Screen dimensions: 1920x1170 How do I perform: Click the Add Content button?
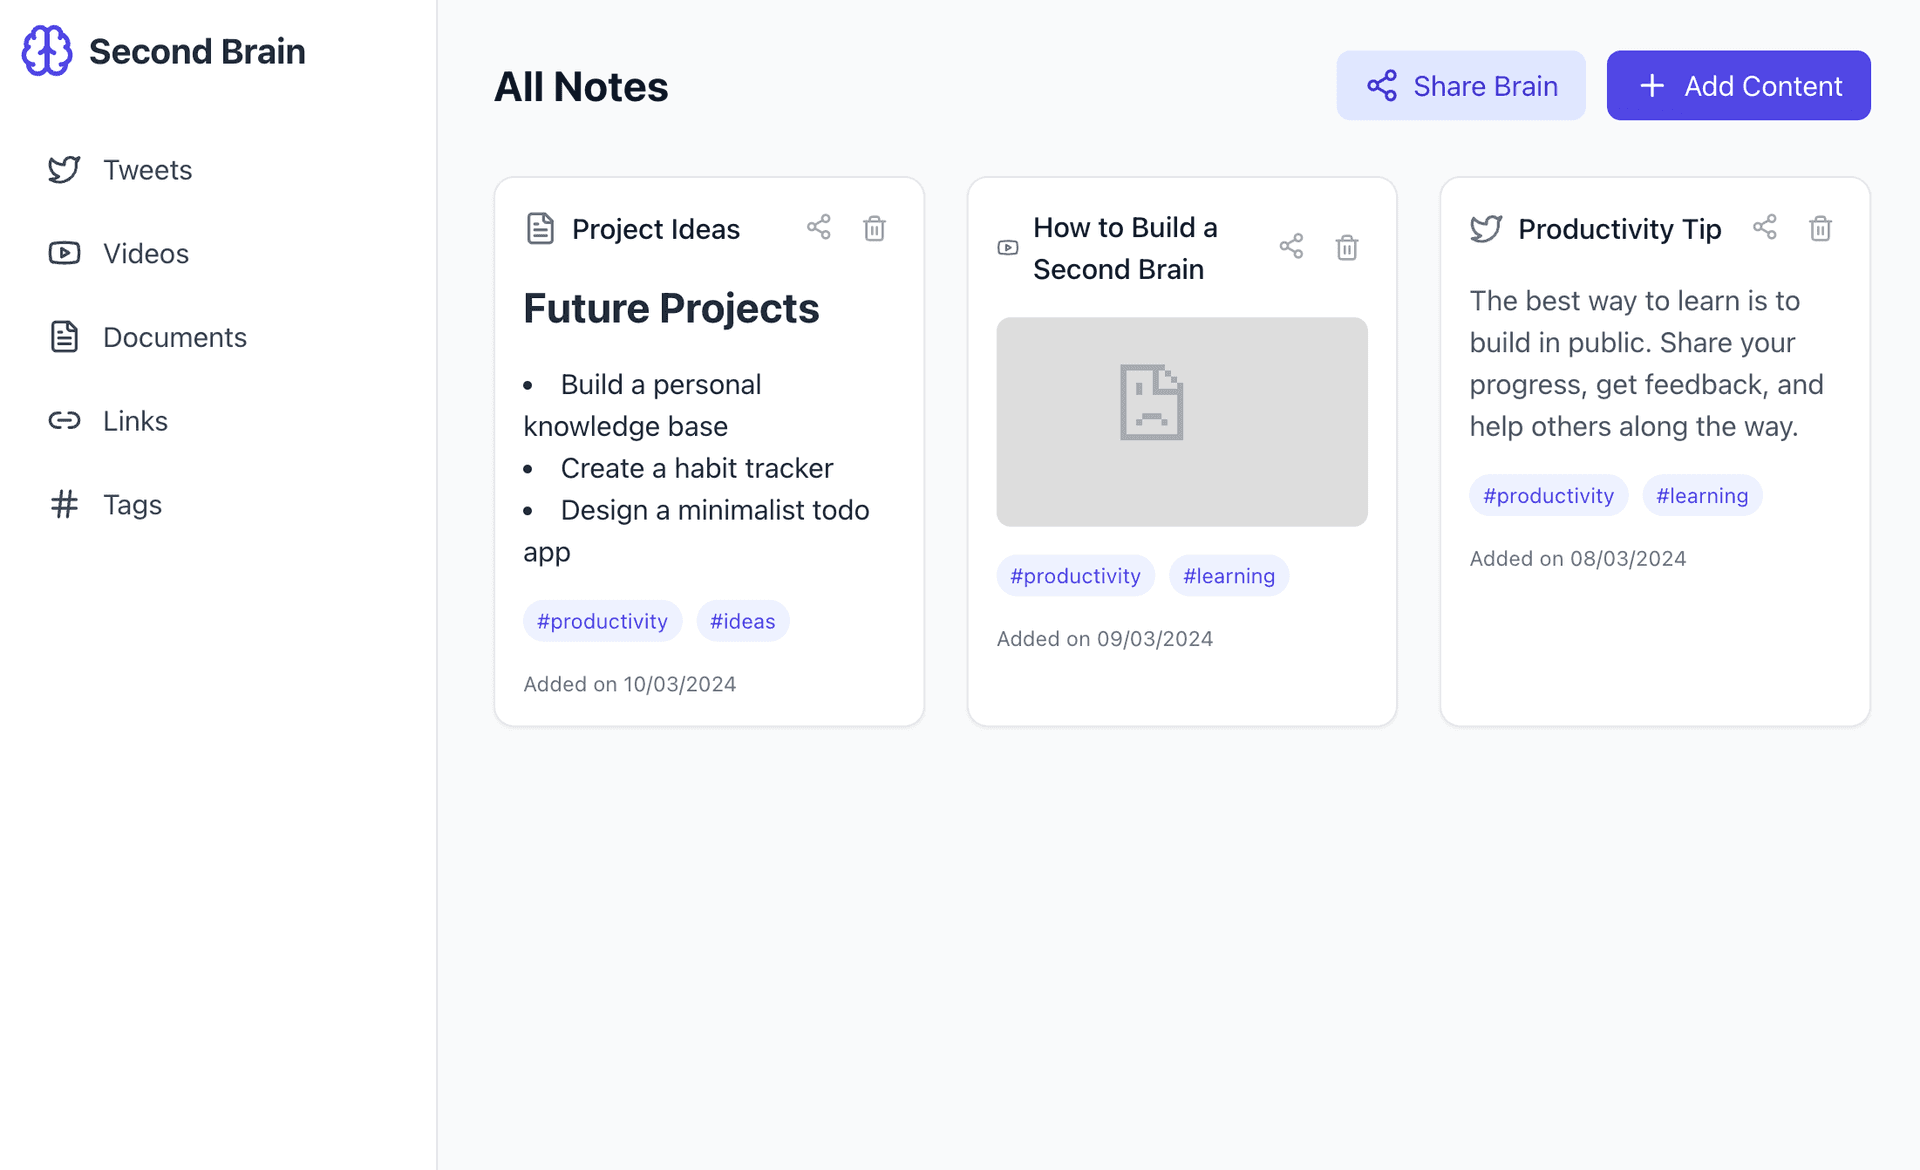1738,86
